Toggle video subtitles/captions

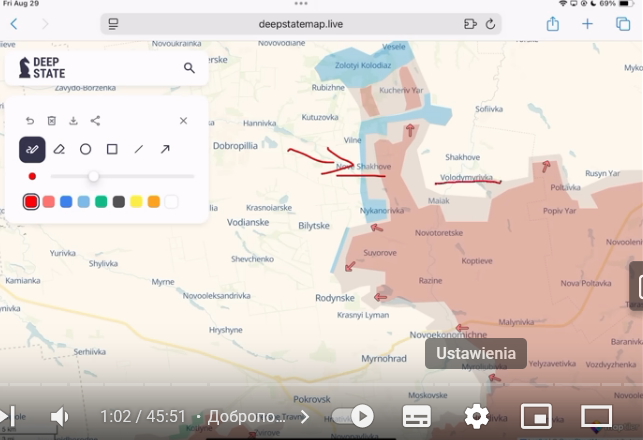(x=416, y=416)
